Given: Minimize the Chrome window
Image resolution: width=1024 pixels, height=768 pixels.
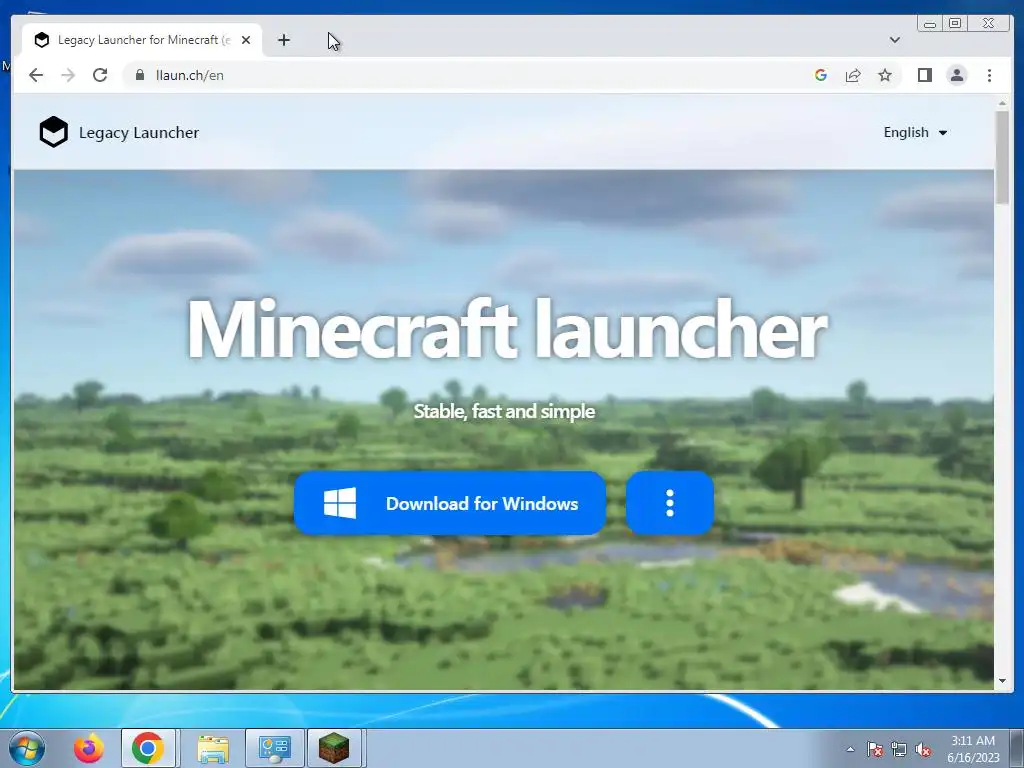Looking at the screenshot, I should [x=930, y=24].
